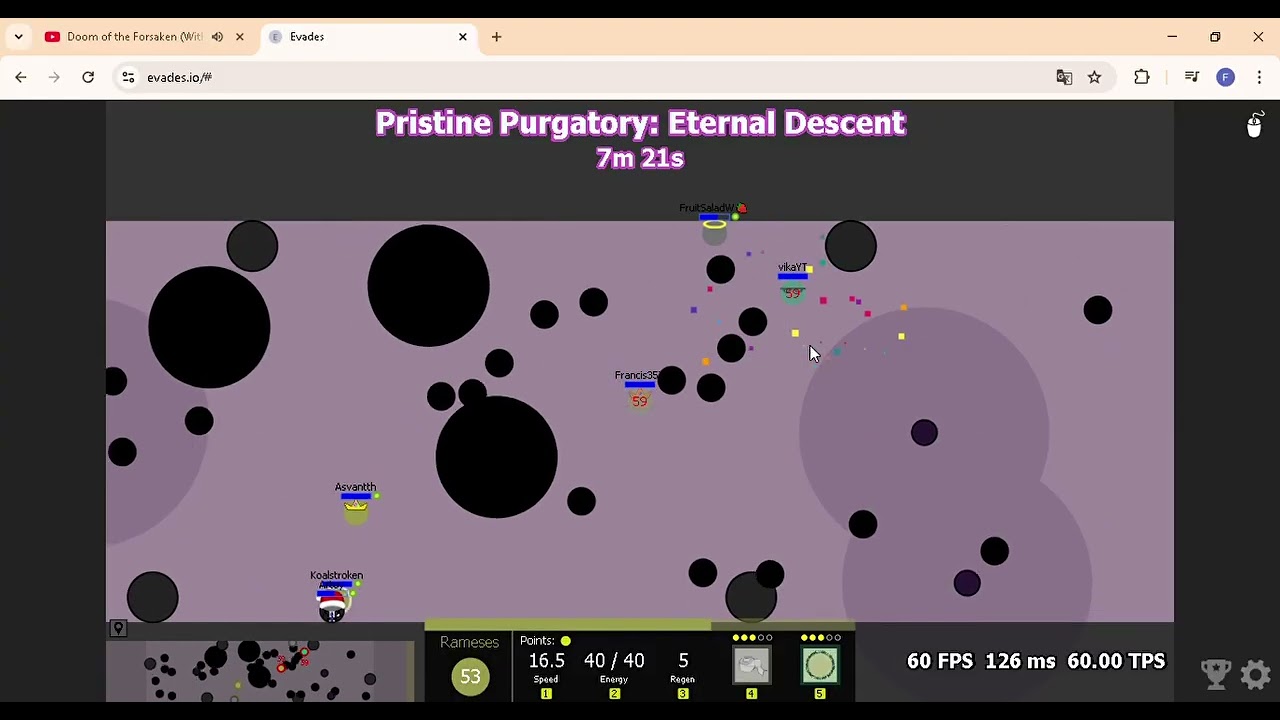Click the Points indicator dot
The width and height of the screenshot is (1280, 720).
click(565, 641)
